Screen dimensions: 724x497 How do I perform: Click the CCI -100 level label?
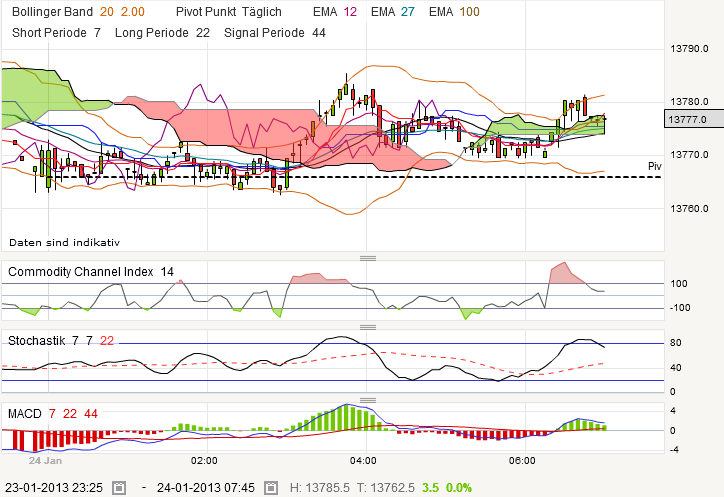[x=680, y=308]
